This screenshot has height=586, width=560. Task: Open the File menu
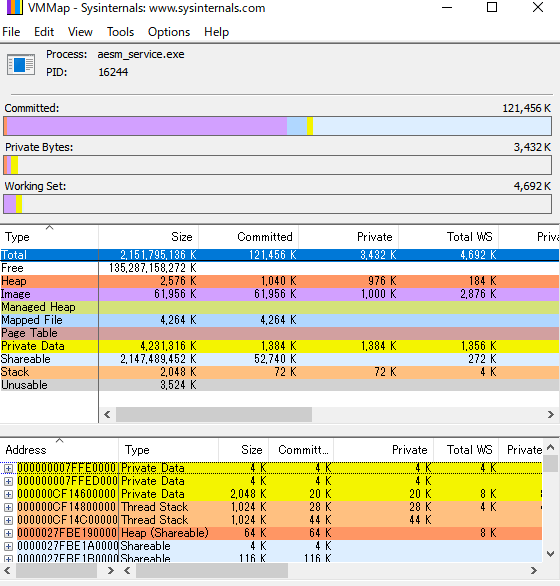(x=11, y=32)
